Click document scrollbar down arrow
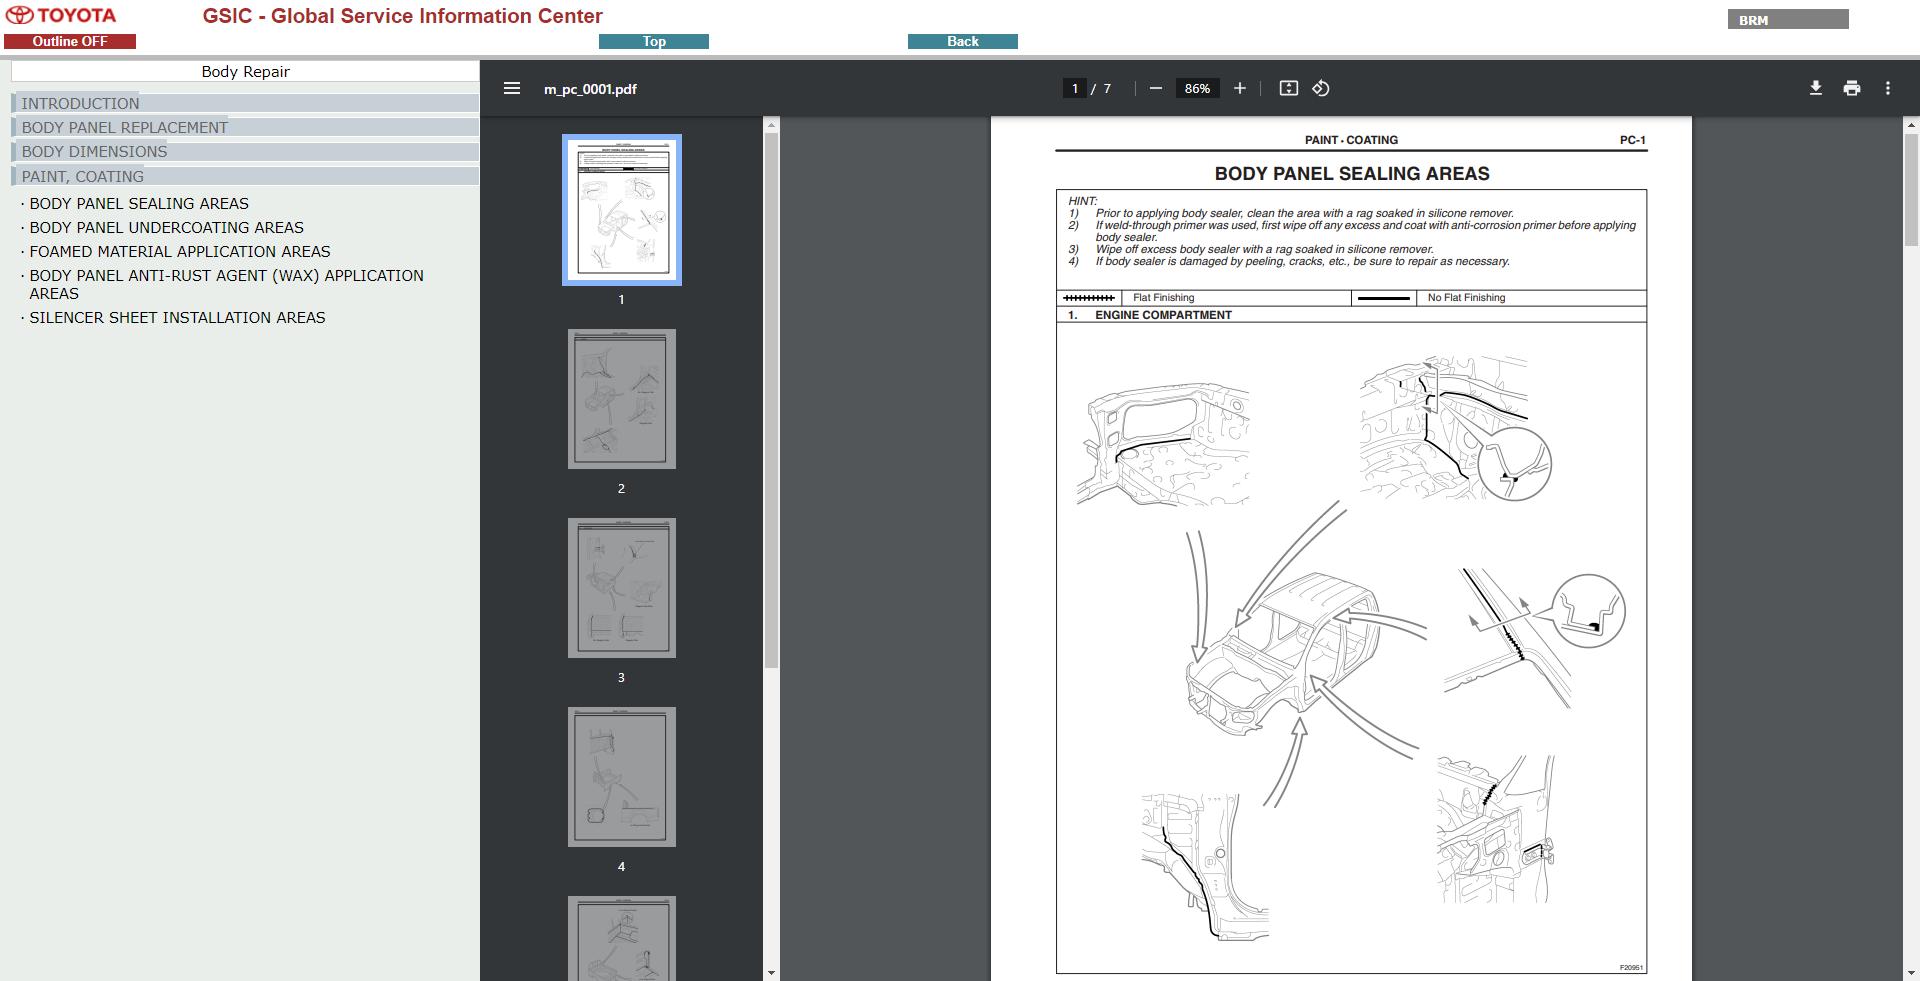1920x981 pixels. click(1911, 973)
